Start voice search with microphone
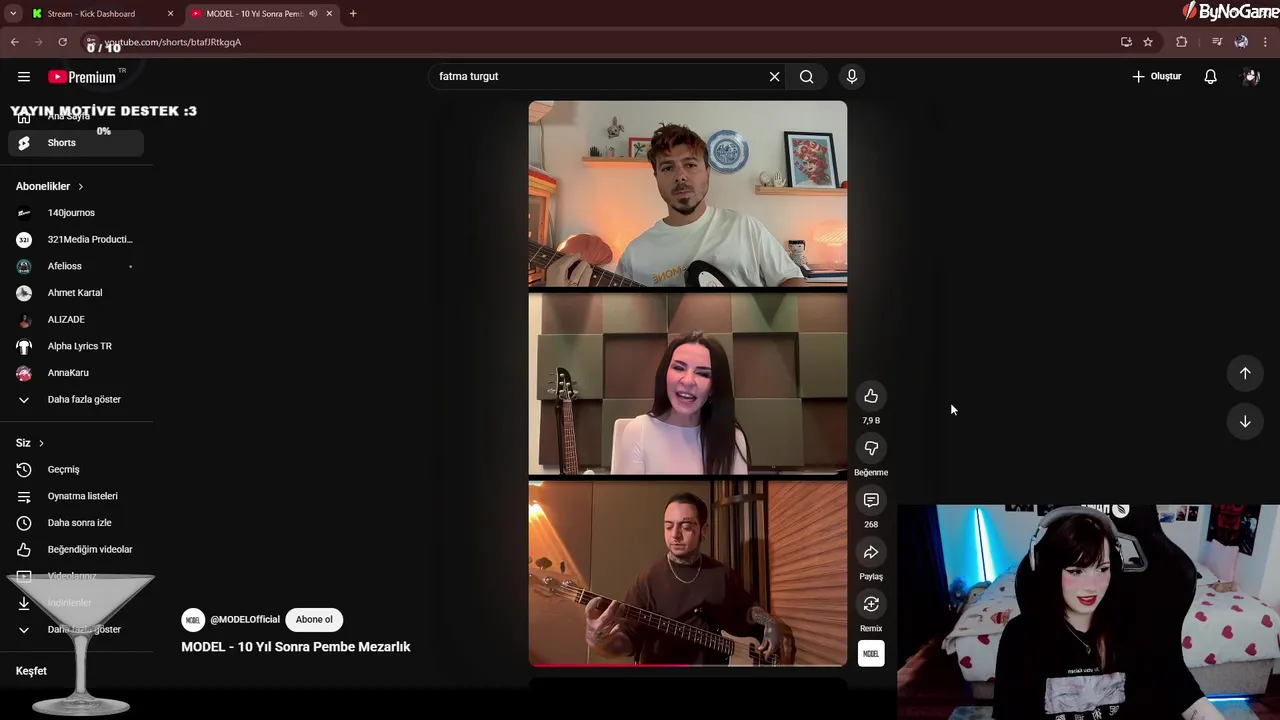Viewport: 1280px width, 720px height. [x=852, y=76]
